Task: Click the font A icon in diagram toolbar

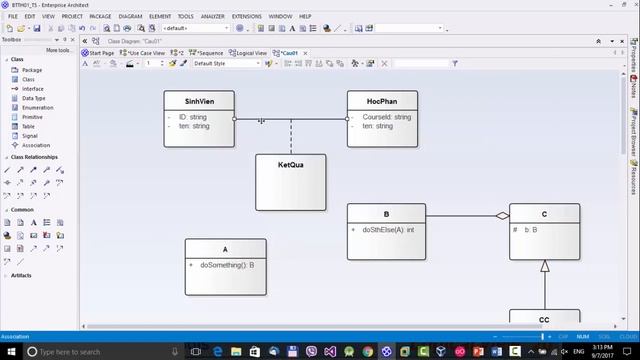Action: 85,63
